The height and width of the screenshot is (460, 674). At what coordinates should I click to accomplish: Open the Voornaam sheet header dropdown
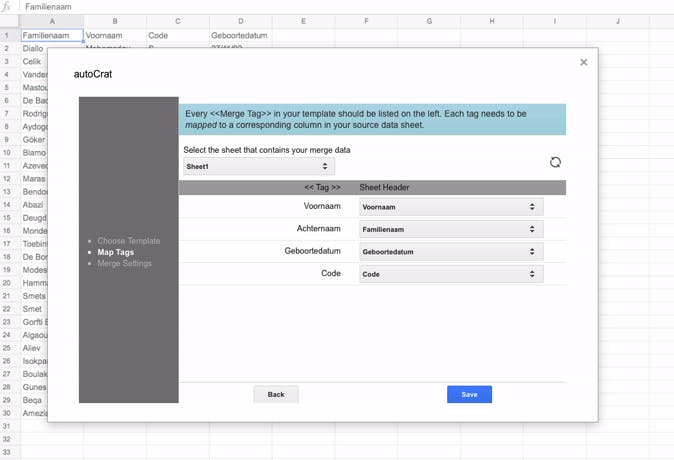[451, 207]
